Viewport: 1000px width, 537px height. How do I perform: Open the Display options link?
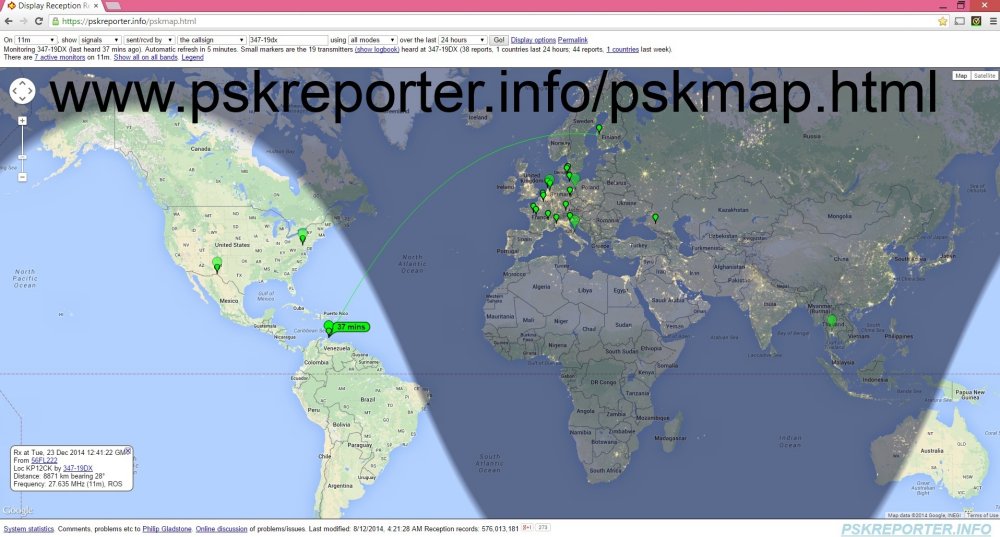pos(533,40)
